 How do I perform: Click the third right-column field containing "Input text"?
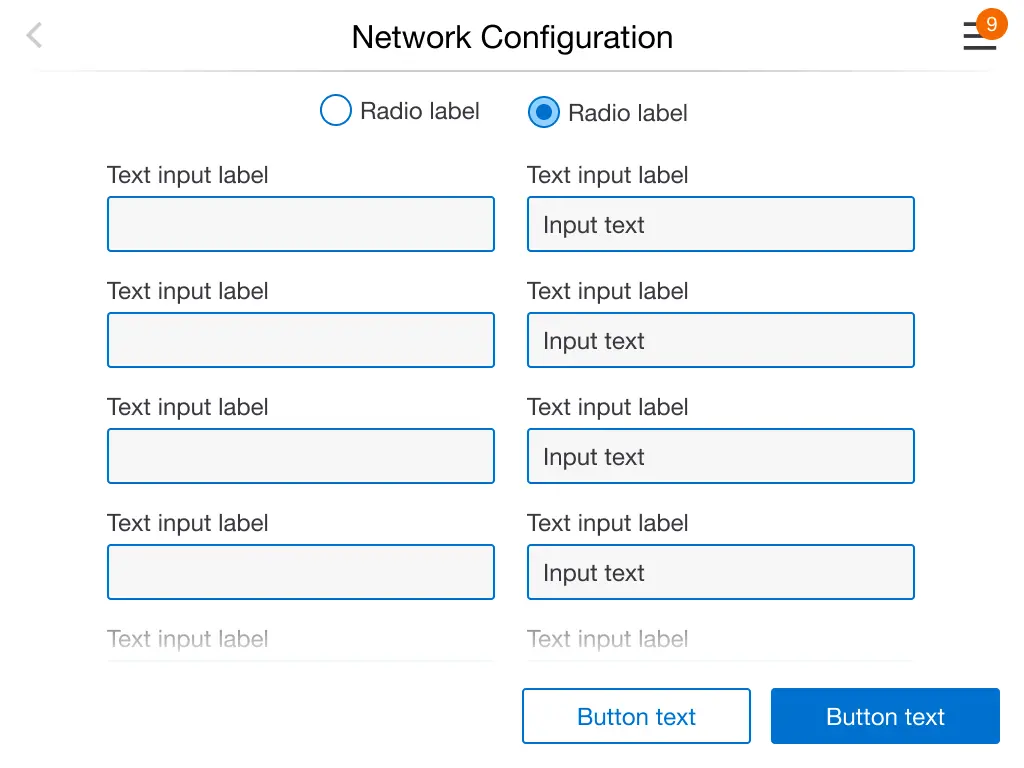coord(720,456)
